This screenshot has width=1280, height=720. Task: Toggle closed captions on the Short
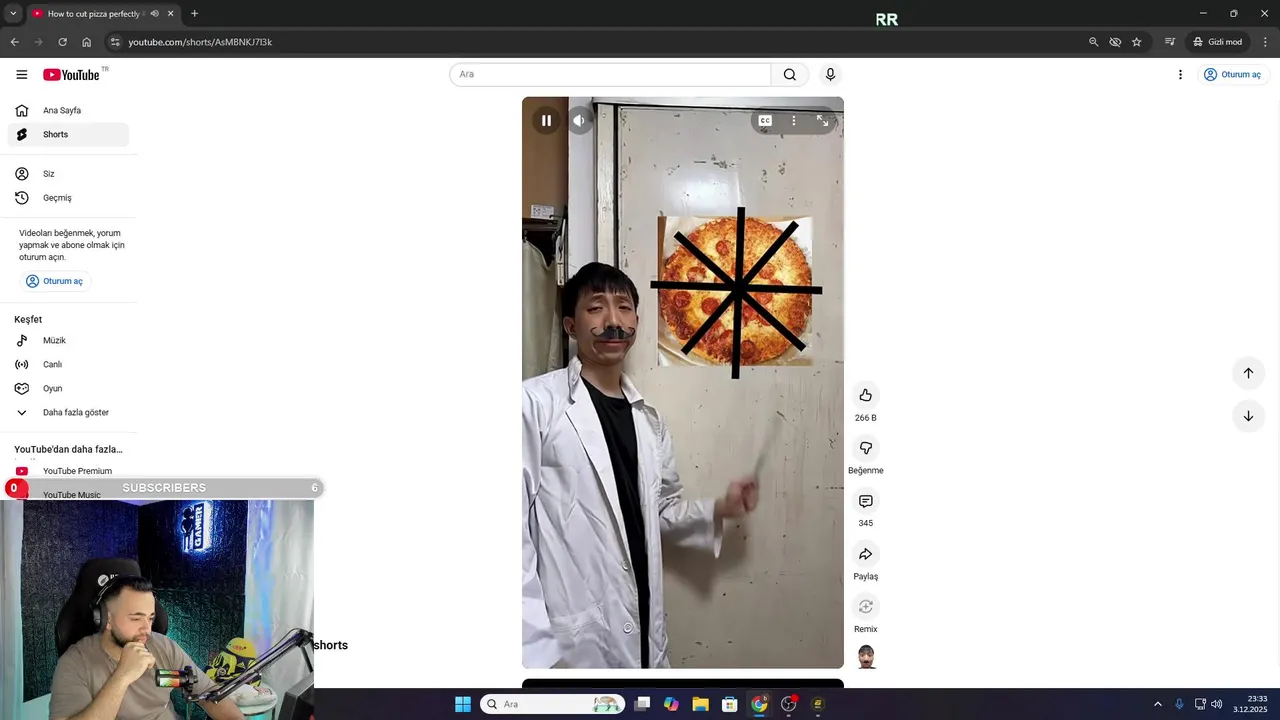click(x=765, y=121)
